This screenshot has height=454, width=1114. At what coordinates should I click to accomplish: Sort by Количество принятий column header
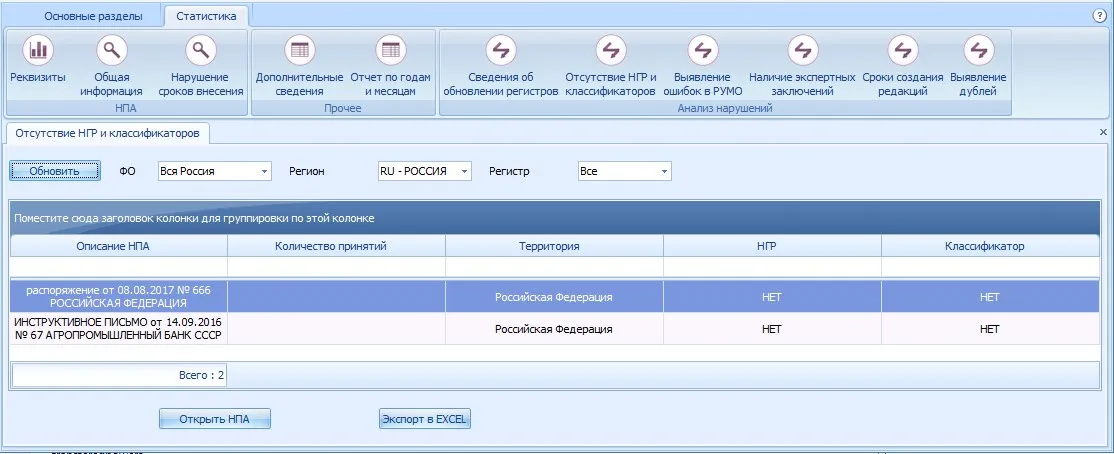pos(337,246)
